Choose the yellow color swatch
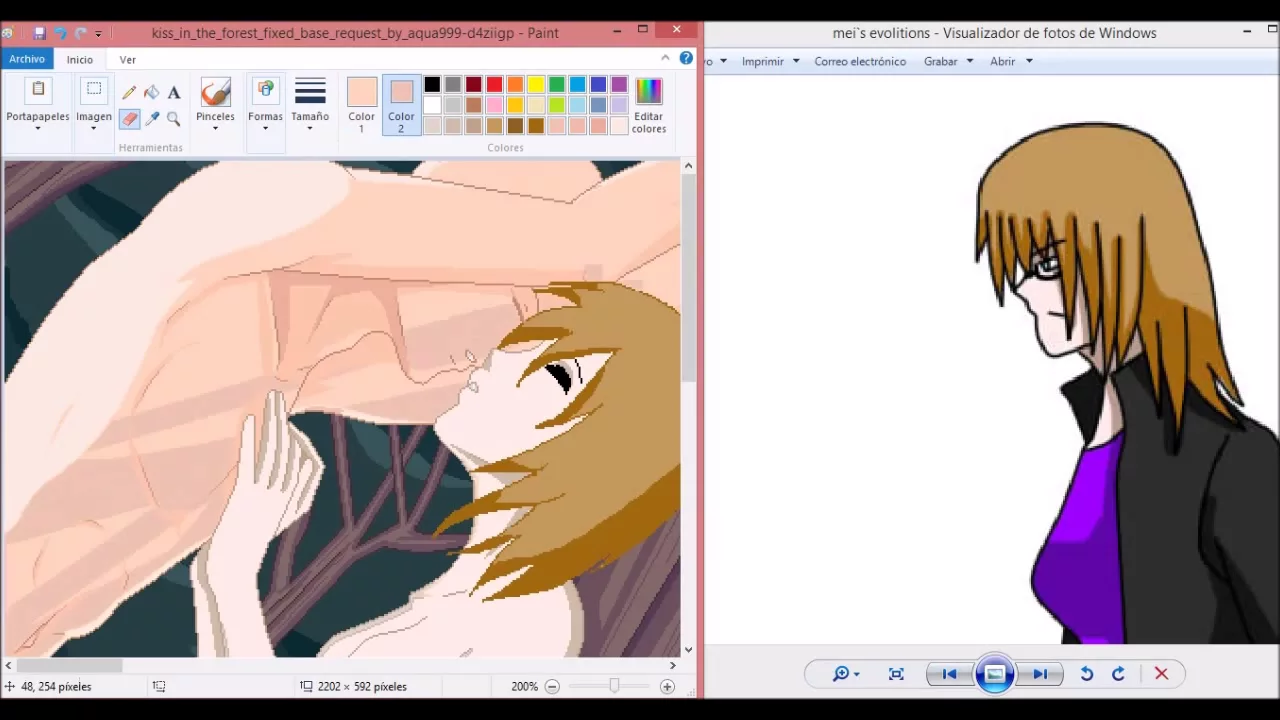 [x=536, y=85]
